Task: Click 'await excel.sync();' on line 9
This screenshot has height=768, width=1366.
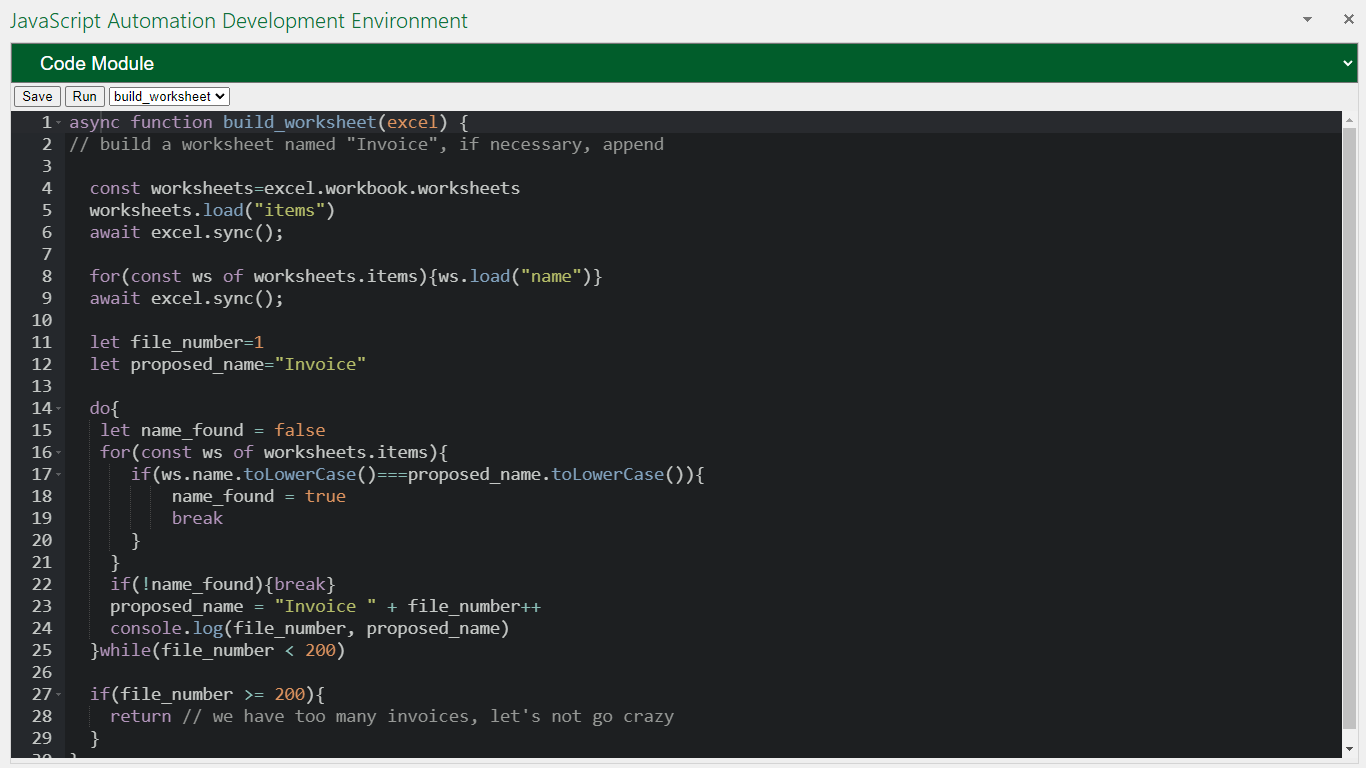Action: point(187,298)
